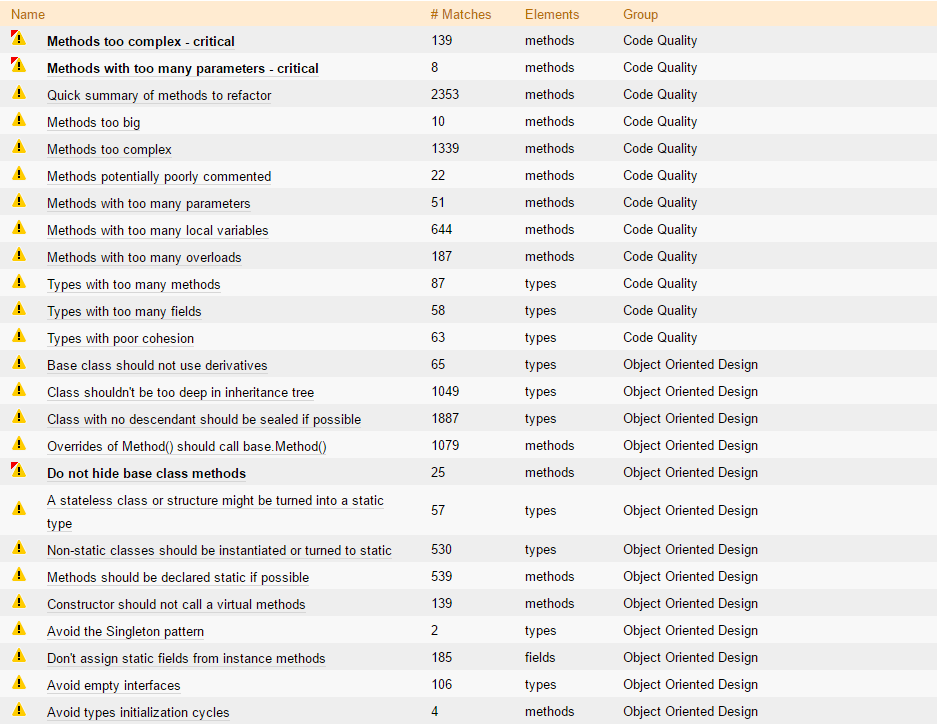Click warning icon next to Avoid the Singleton pattern
The image size is (939, 727).
pyautogui.click(x=18, y=630)
